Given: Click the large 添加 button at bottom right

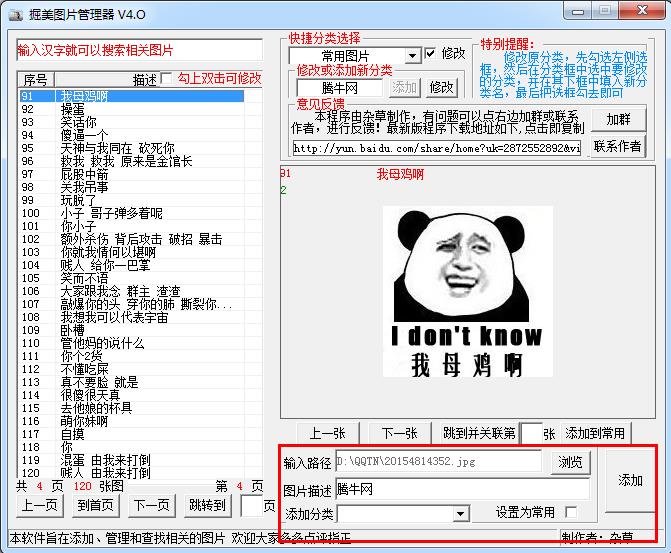Looking at the screenshot, I should [x=630, y=481].
